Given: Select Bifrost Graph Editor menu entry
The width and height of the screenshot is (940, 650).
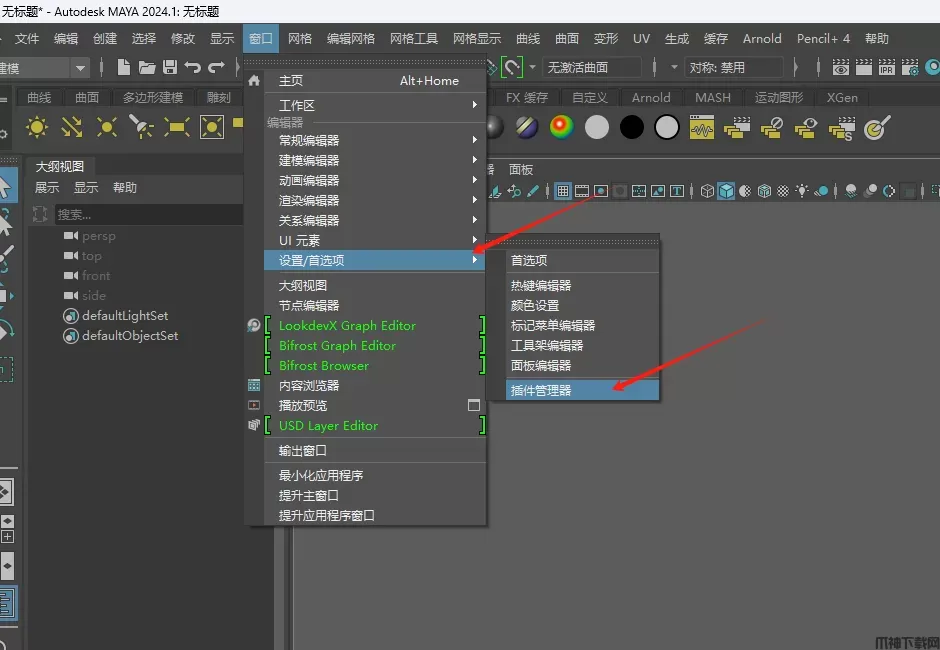Looking at the screenshot, I should [x=337, y=345].
